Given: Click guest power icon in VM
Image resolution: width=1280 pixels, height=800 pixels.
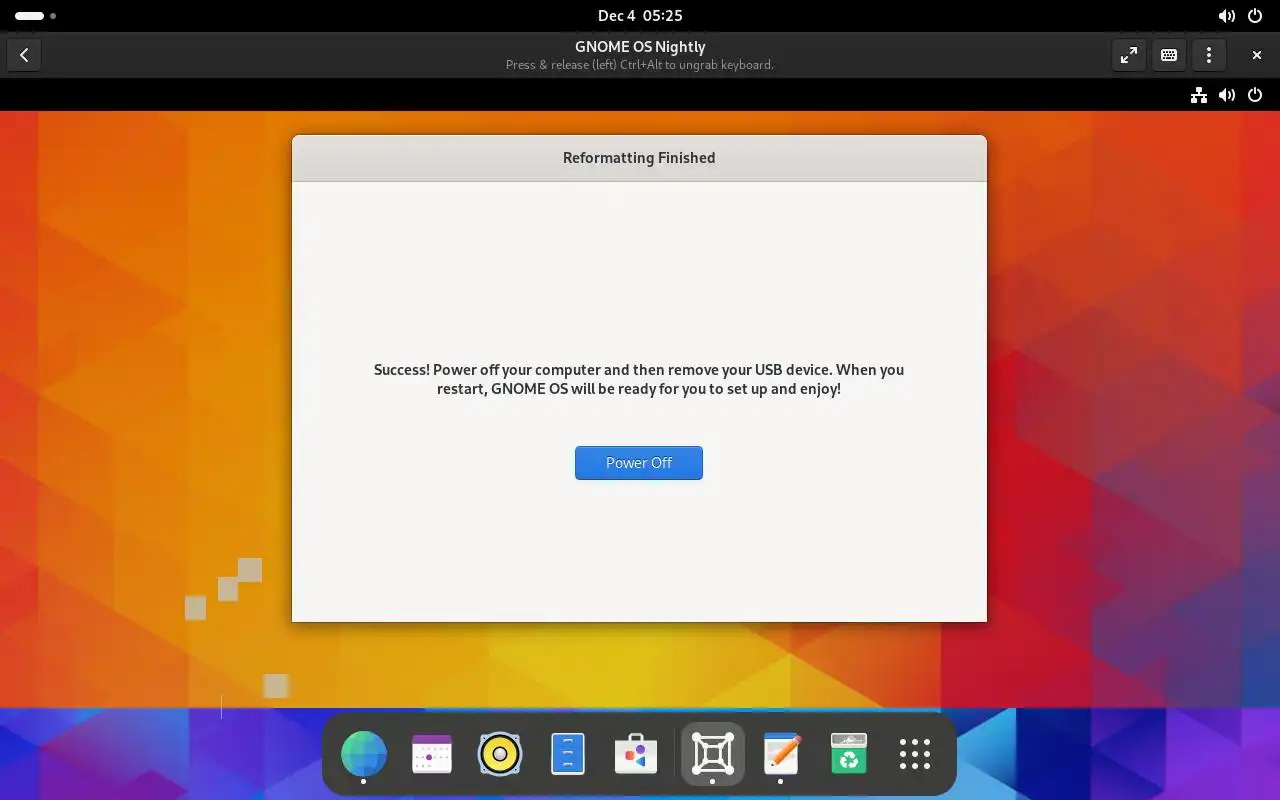Looking at the screenshot, I should [x=1255, y=95].
